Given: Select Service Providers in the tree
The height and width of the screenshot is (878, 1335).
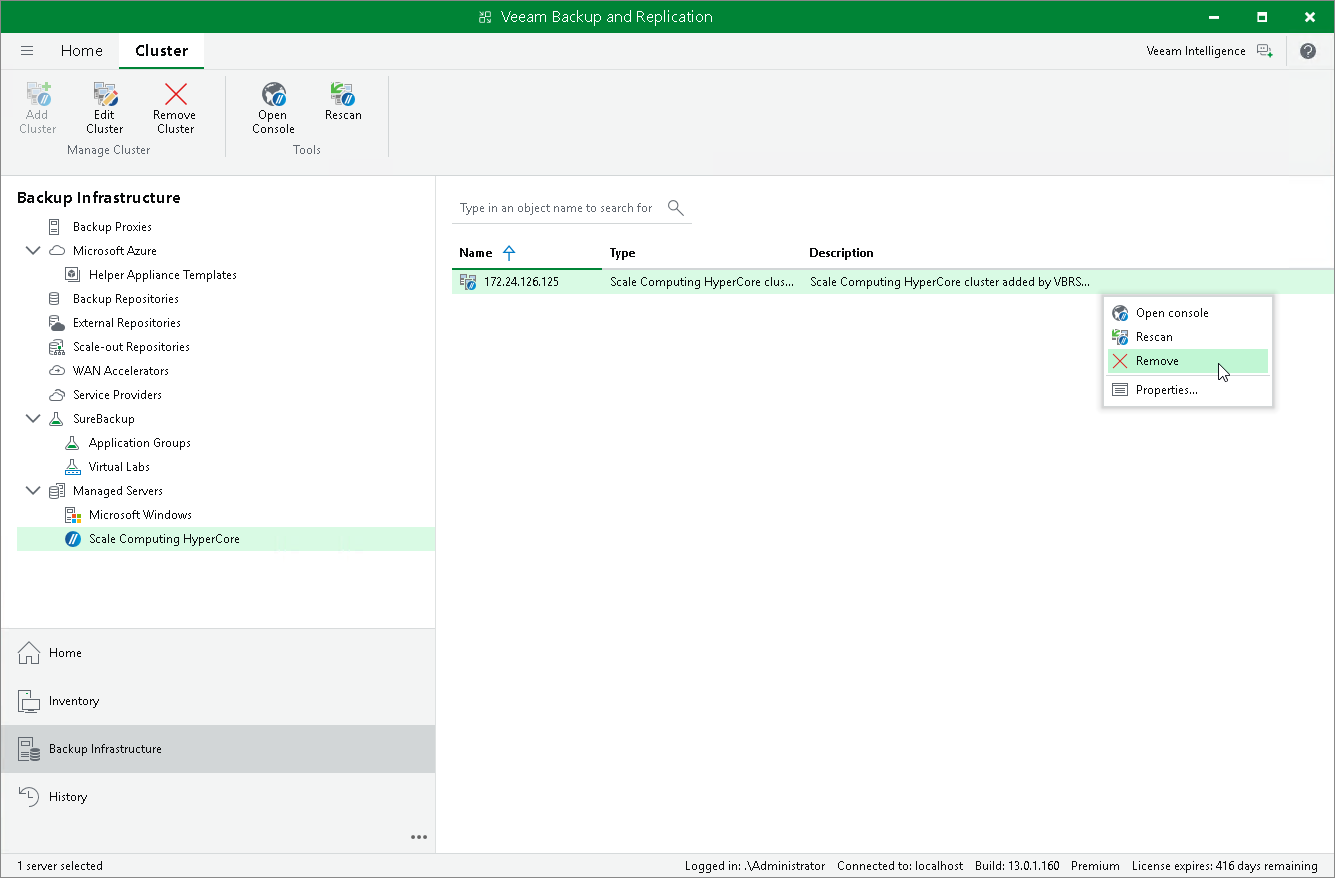Looking at the screenshot, I should [x=117, y=395].
